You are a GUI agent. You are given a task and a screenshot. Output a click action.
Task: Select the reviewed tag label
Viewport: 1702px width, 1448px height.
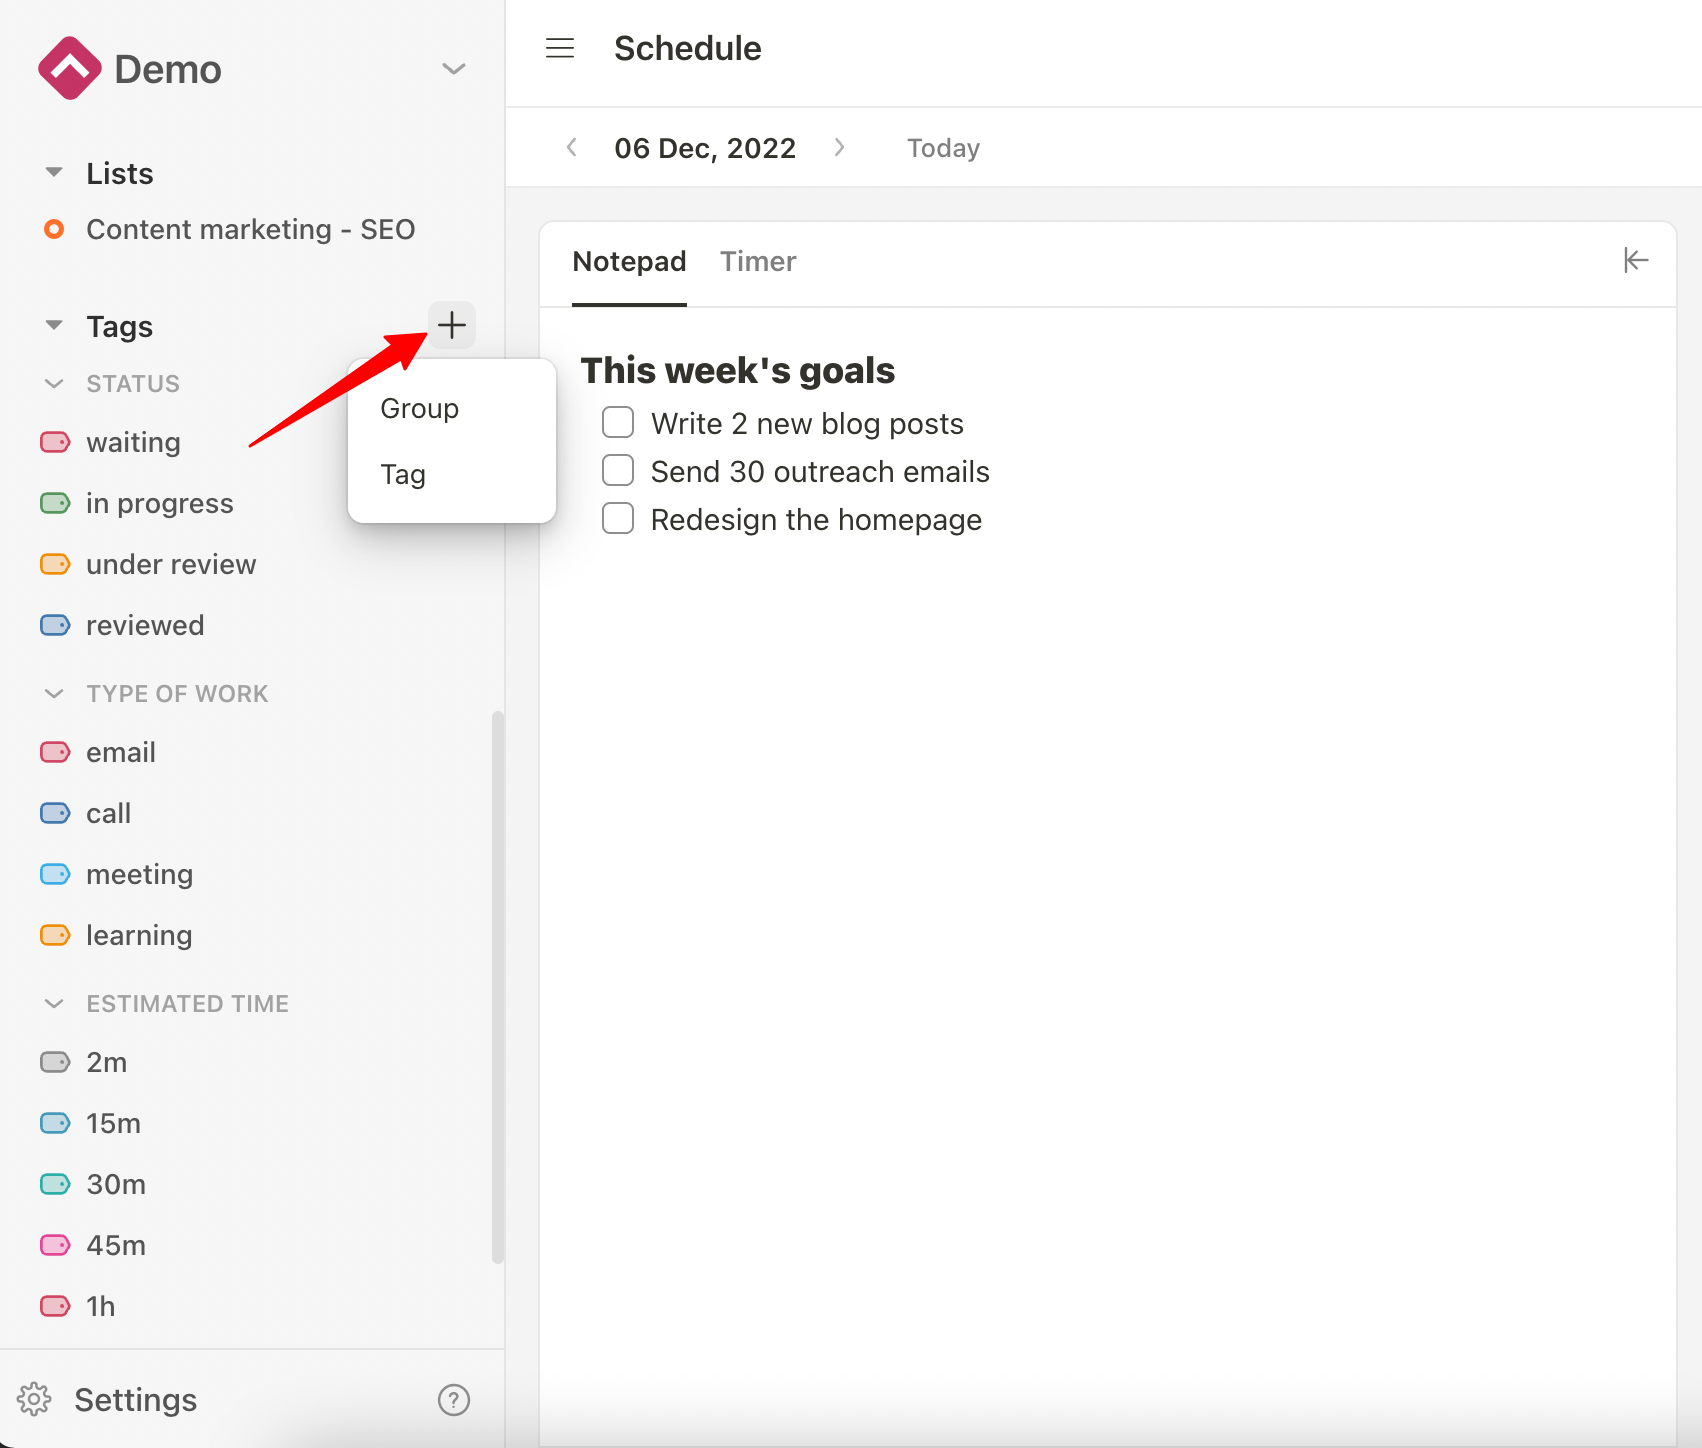coord(145,625)
